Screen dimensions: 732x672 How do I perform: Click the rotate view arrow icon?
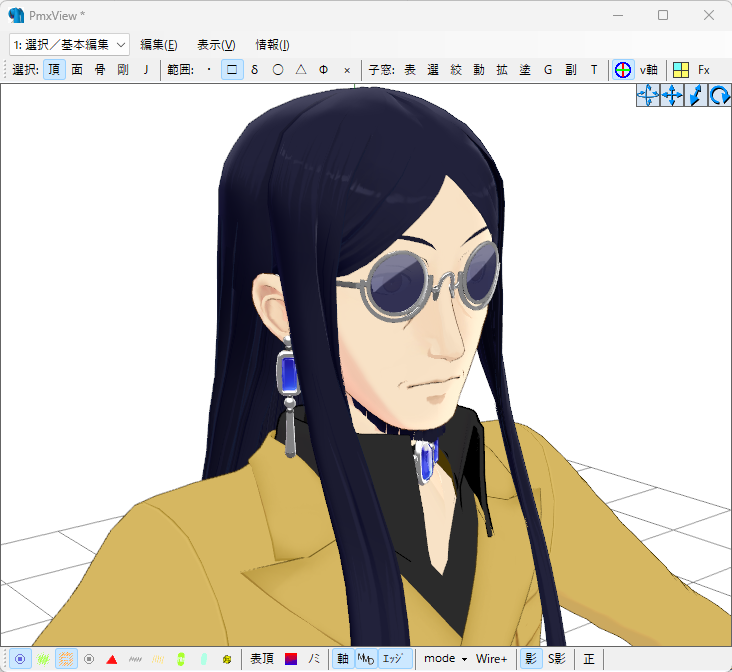click(719, 96)
